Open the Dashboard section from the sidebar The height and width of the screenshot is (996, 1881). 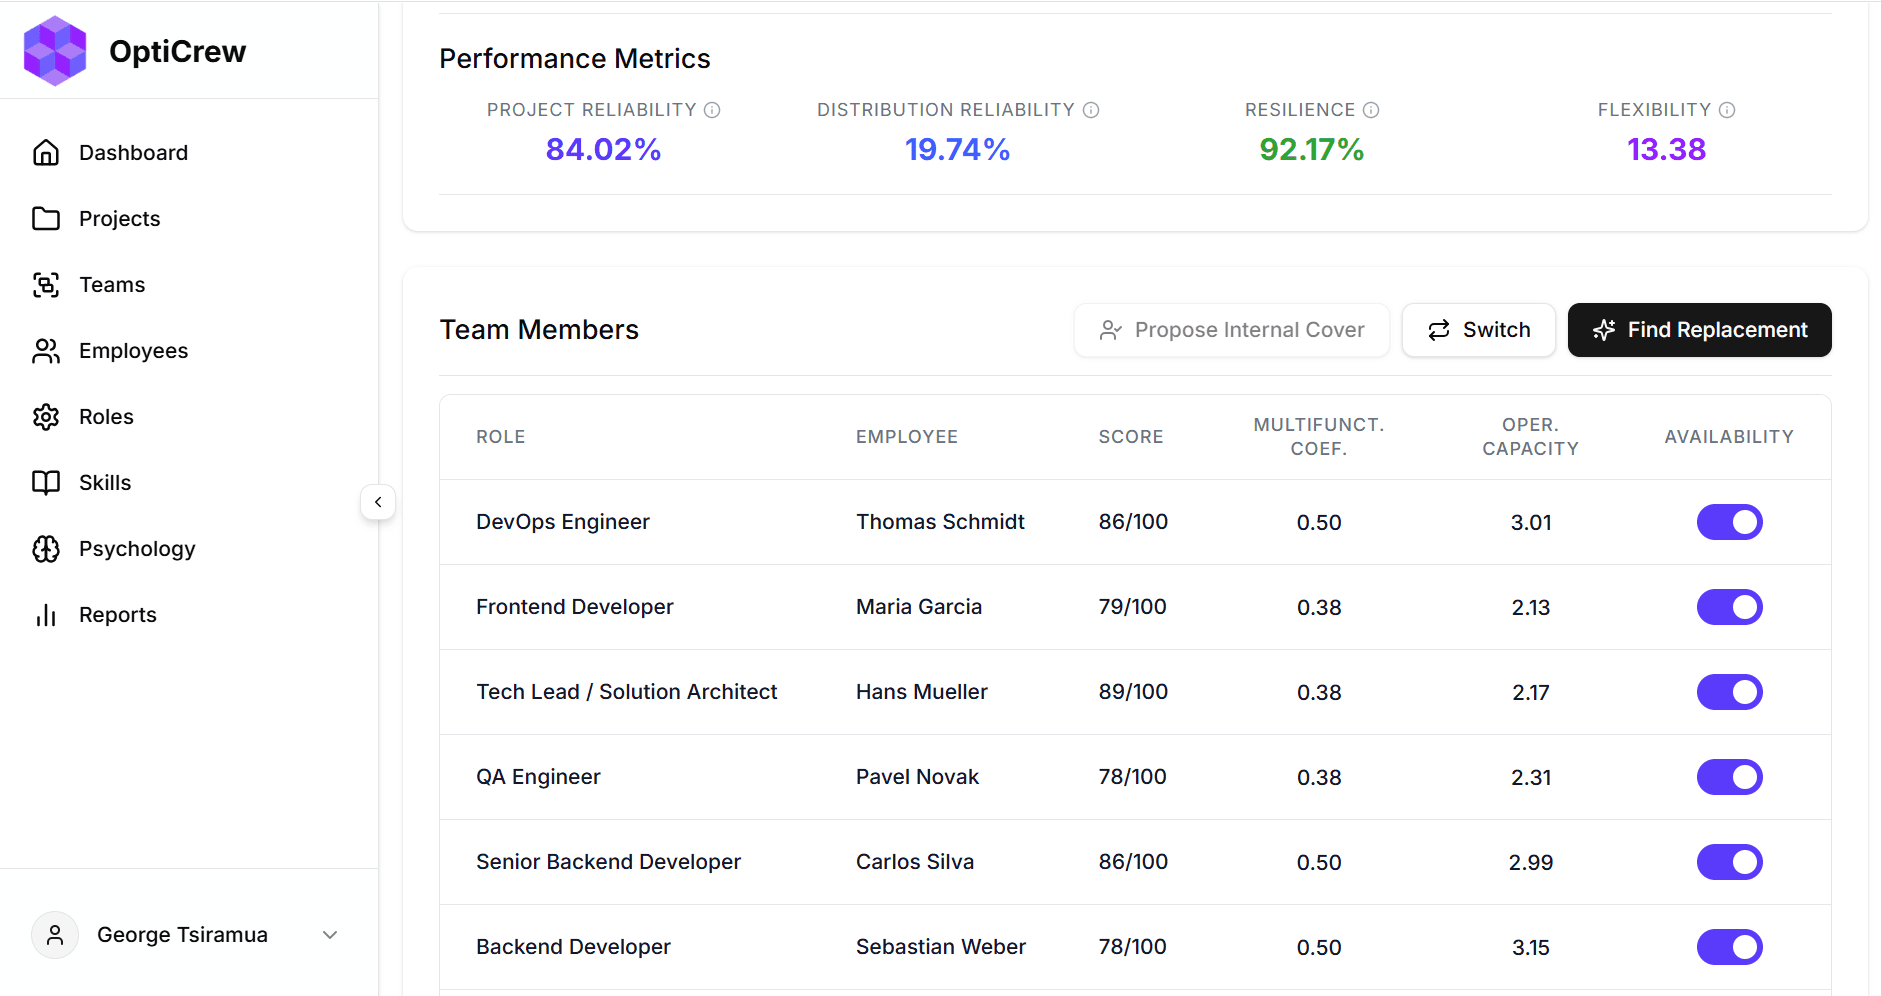[46, 152]
